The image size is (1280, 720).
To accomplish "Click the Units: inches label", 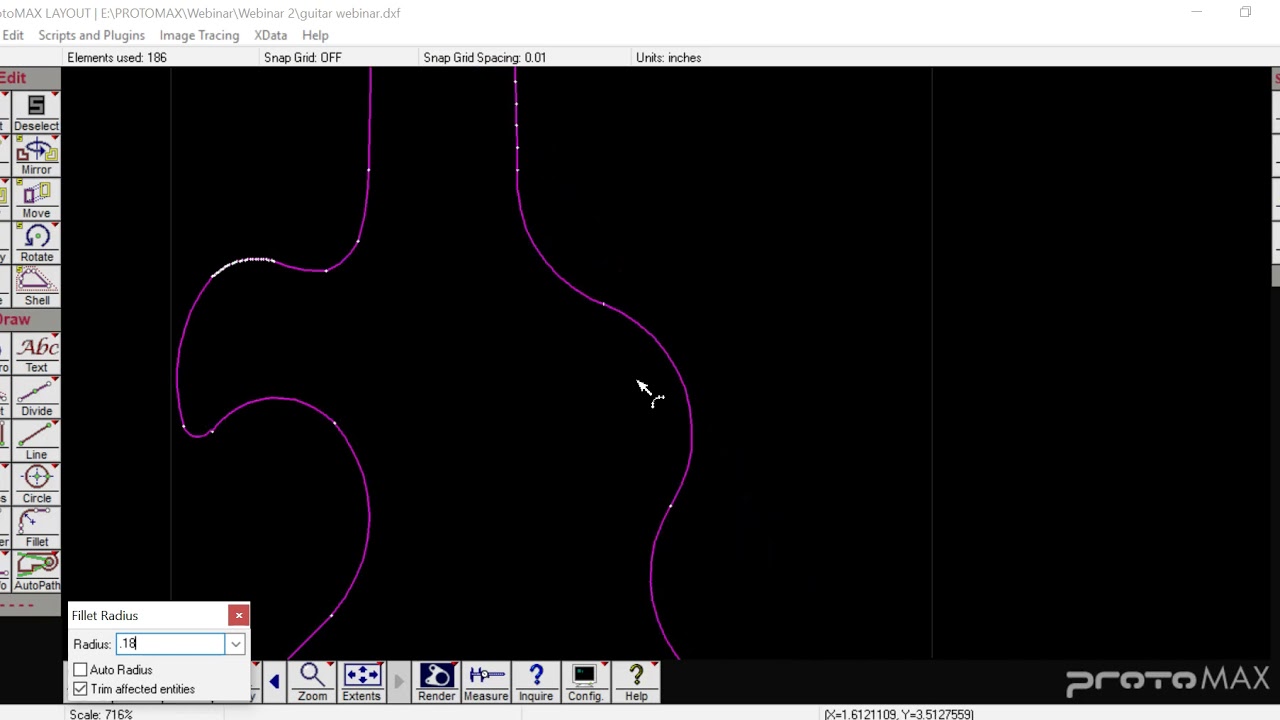I will (x=668, y=57).
